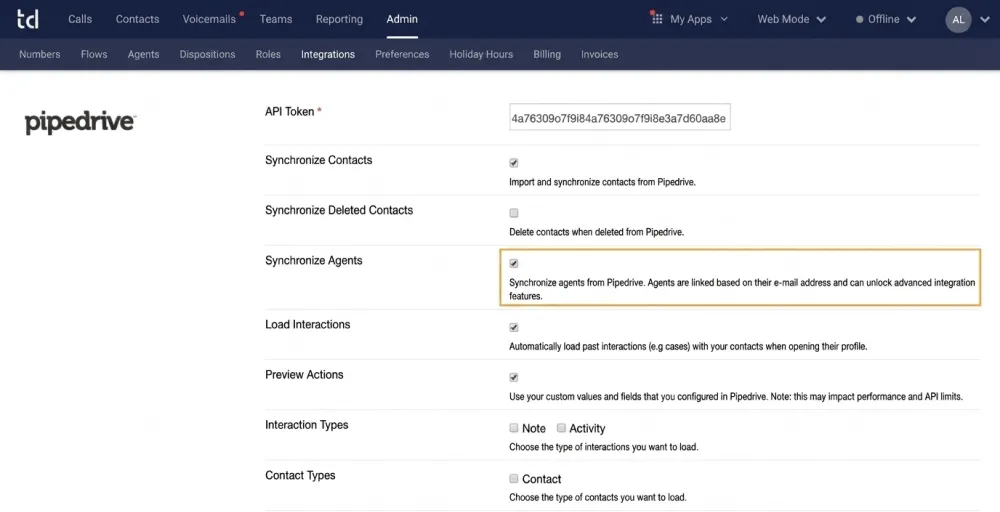Go to Contacts in top navigation
This screenshot has height=512, width=1000.
click(x=138, y=20)
